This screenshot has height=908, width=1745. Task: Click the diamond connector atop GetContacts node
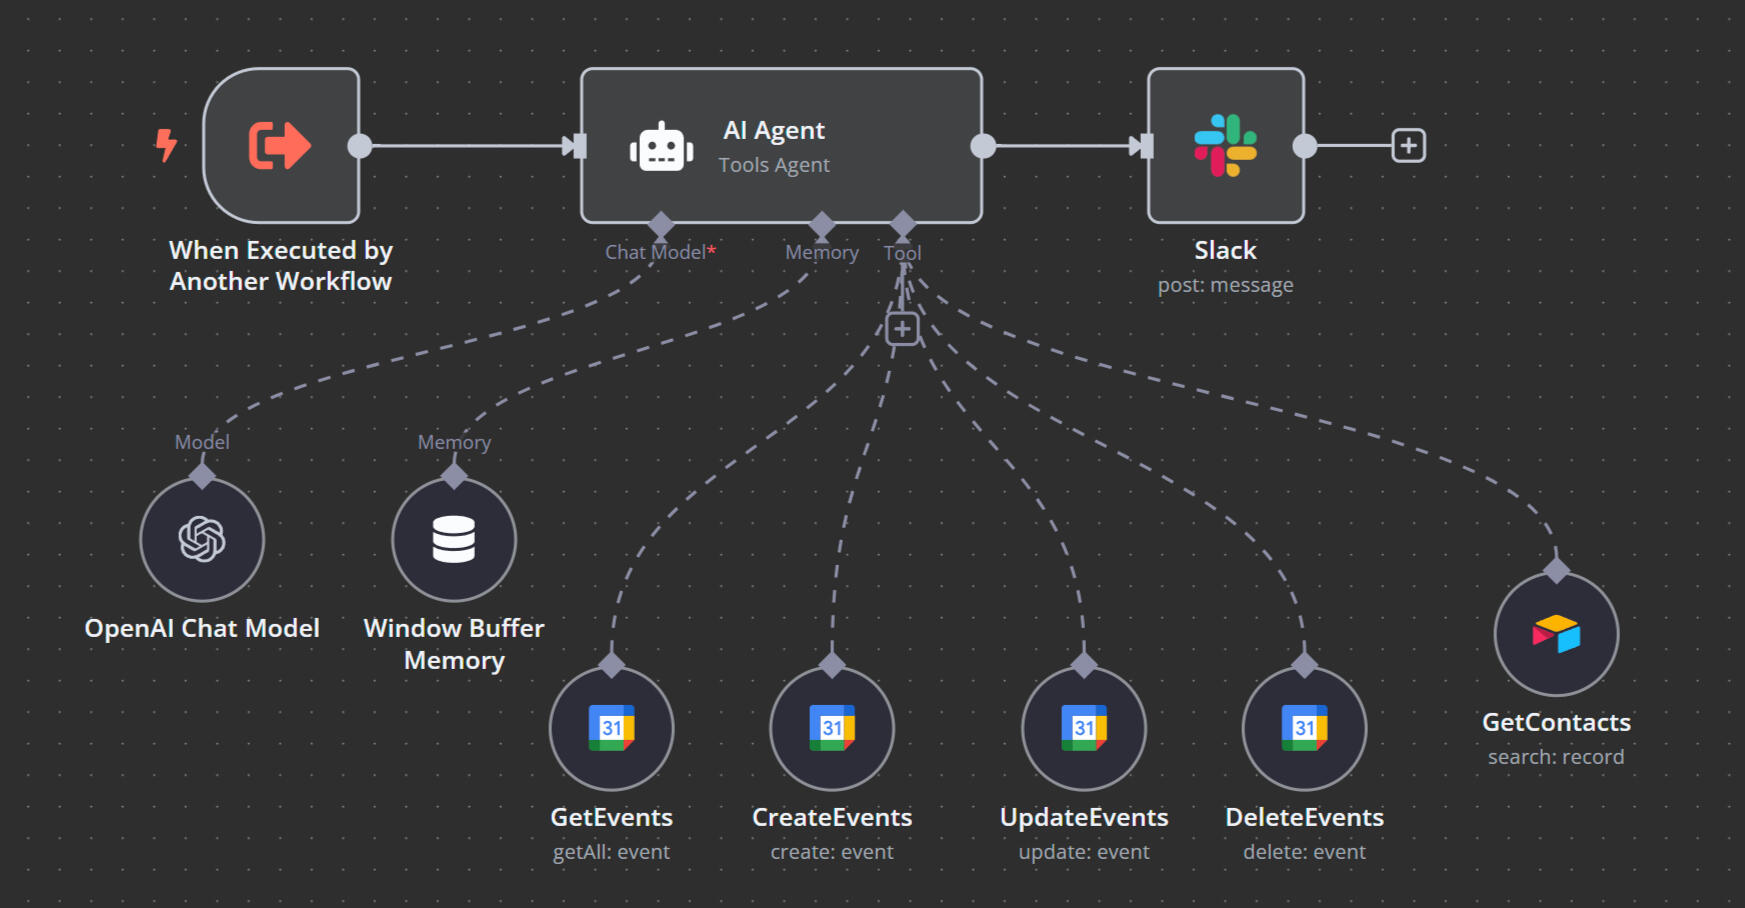pyautogui.click(x=1556, y=571)
